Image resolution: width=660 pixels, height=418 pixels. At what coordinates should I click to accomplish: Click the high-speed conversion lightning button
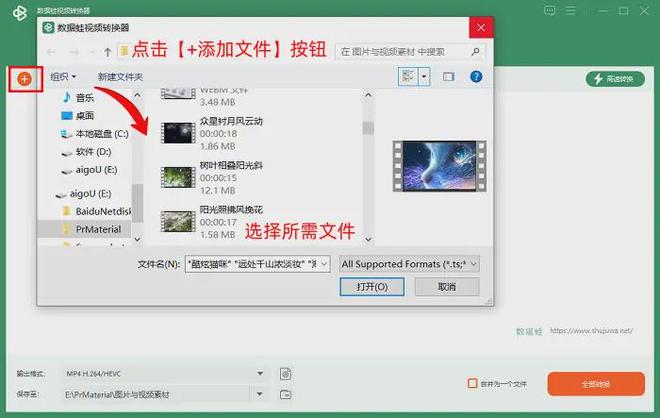615,79
